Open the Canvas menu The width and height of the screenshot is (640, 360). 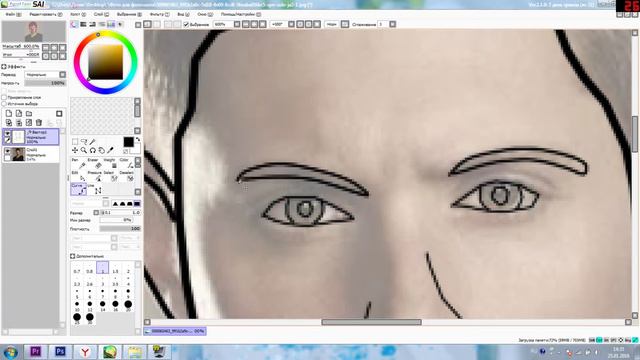click(78, 14)
